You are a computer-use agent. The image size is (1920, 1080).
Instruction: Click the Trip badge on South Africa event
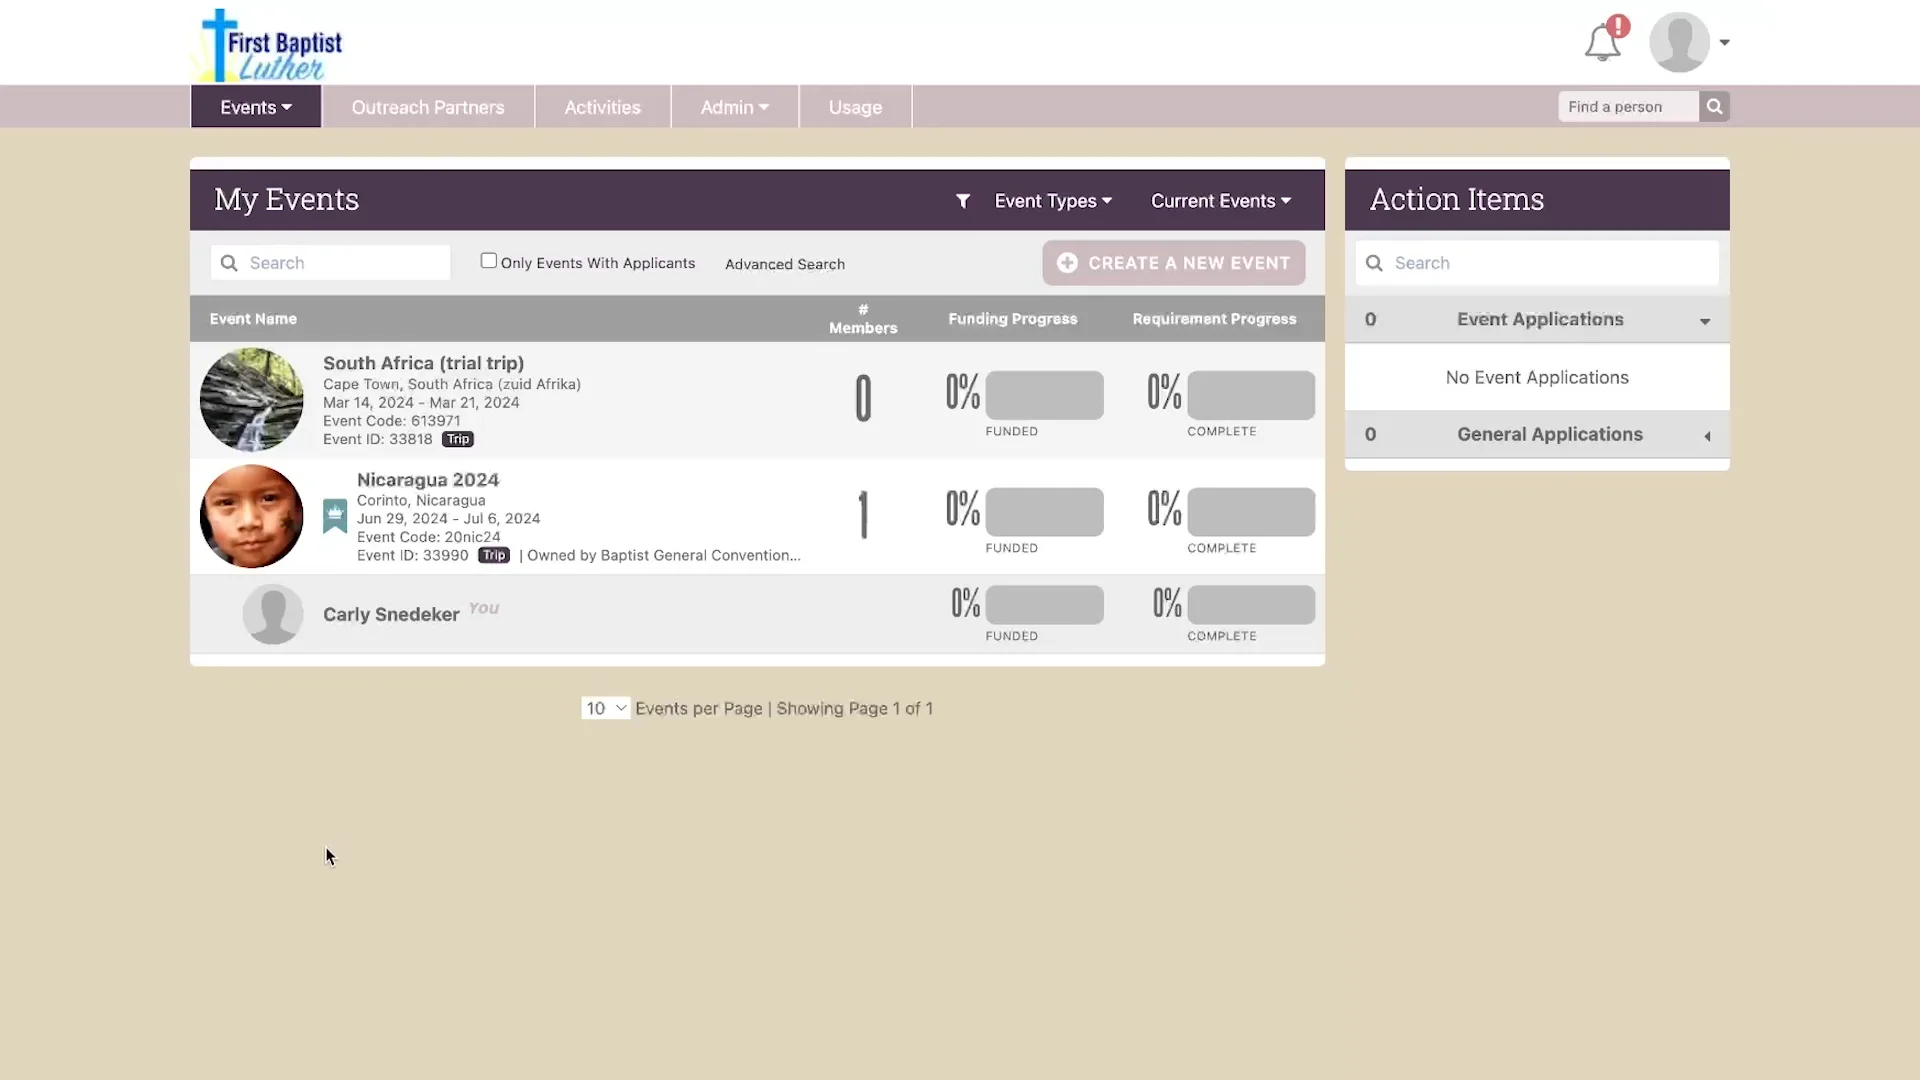[x=457, y=439]
